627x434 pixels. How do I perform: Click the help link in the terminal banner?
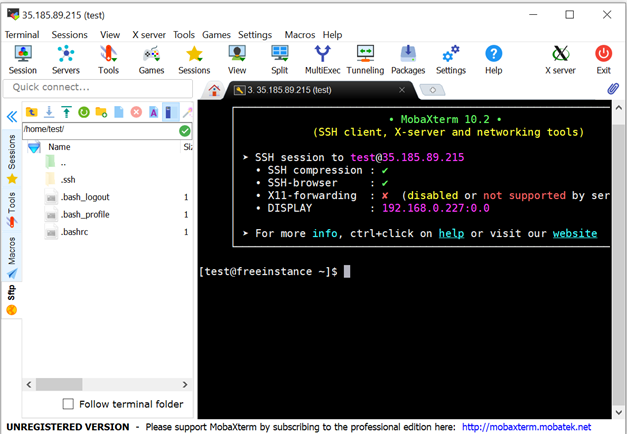click(x=451, y=233)
